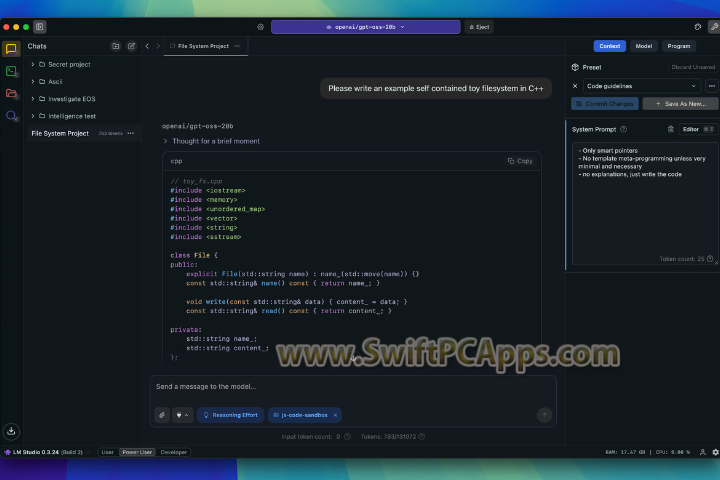Open the Developer terminal sidebar icon

click(x=11, y=71)
